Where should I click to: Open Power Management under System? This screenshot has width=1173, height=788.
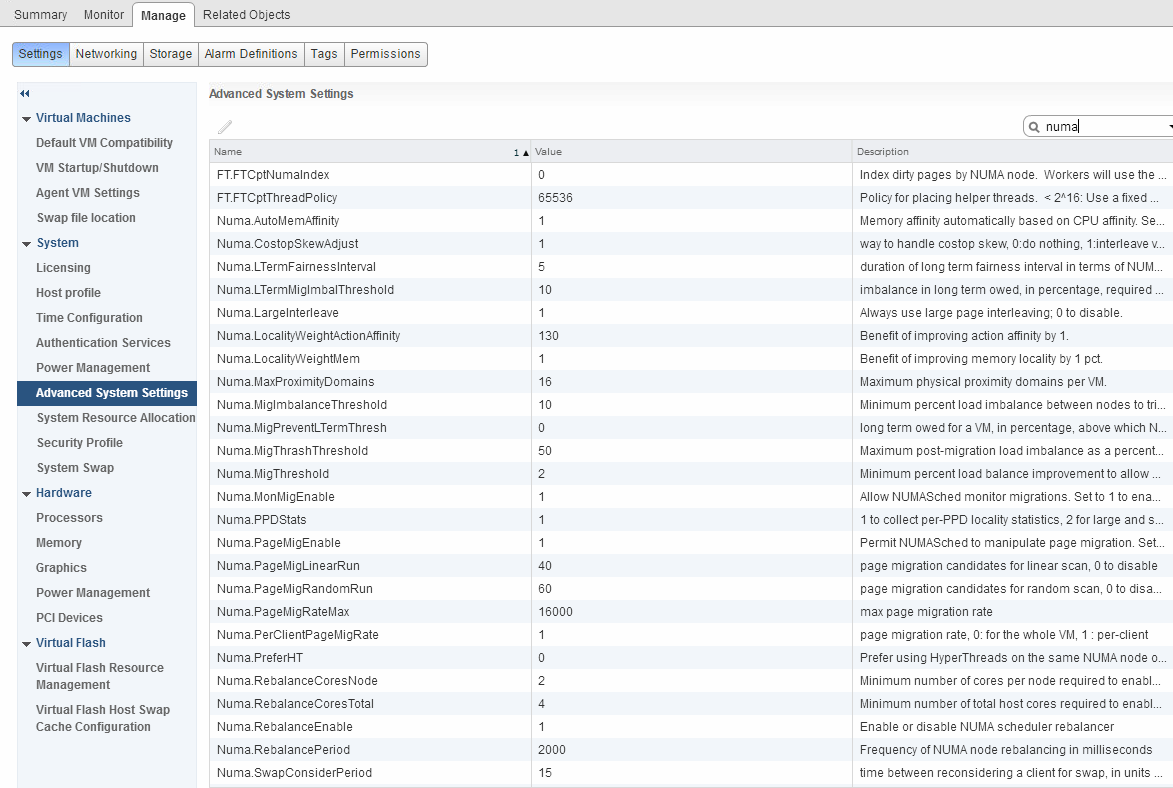93,367
